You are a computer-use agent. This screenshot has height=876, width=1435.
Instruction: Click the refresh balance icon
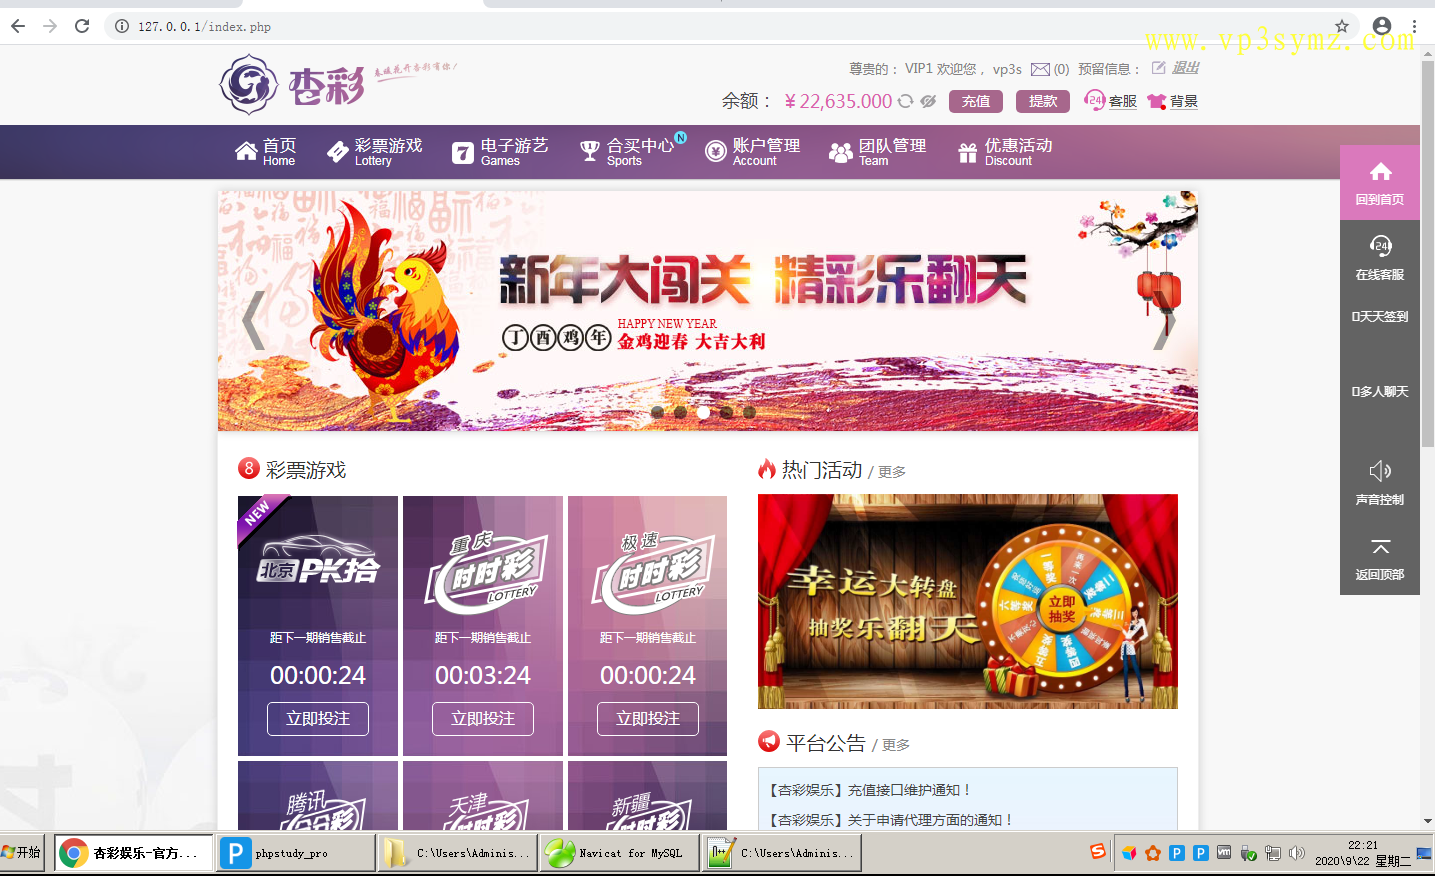(905, 101)
